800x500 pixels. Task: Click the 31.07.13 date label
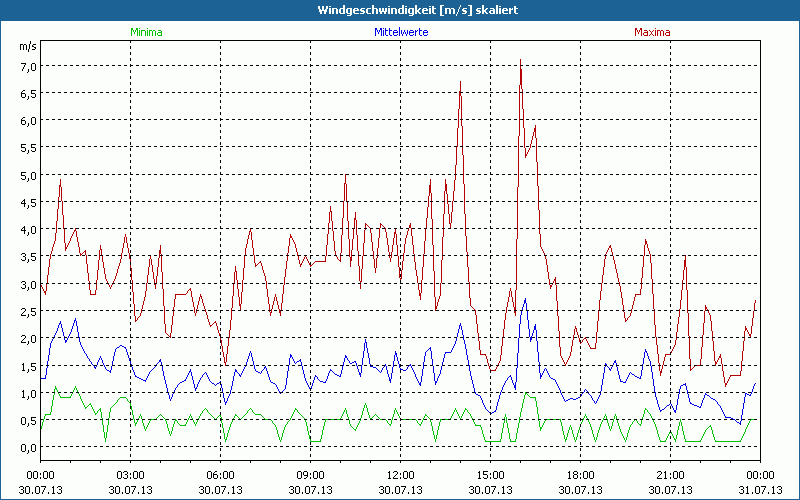pos(760,490)
